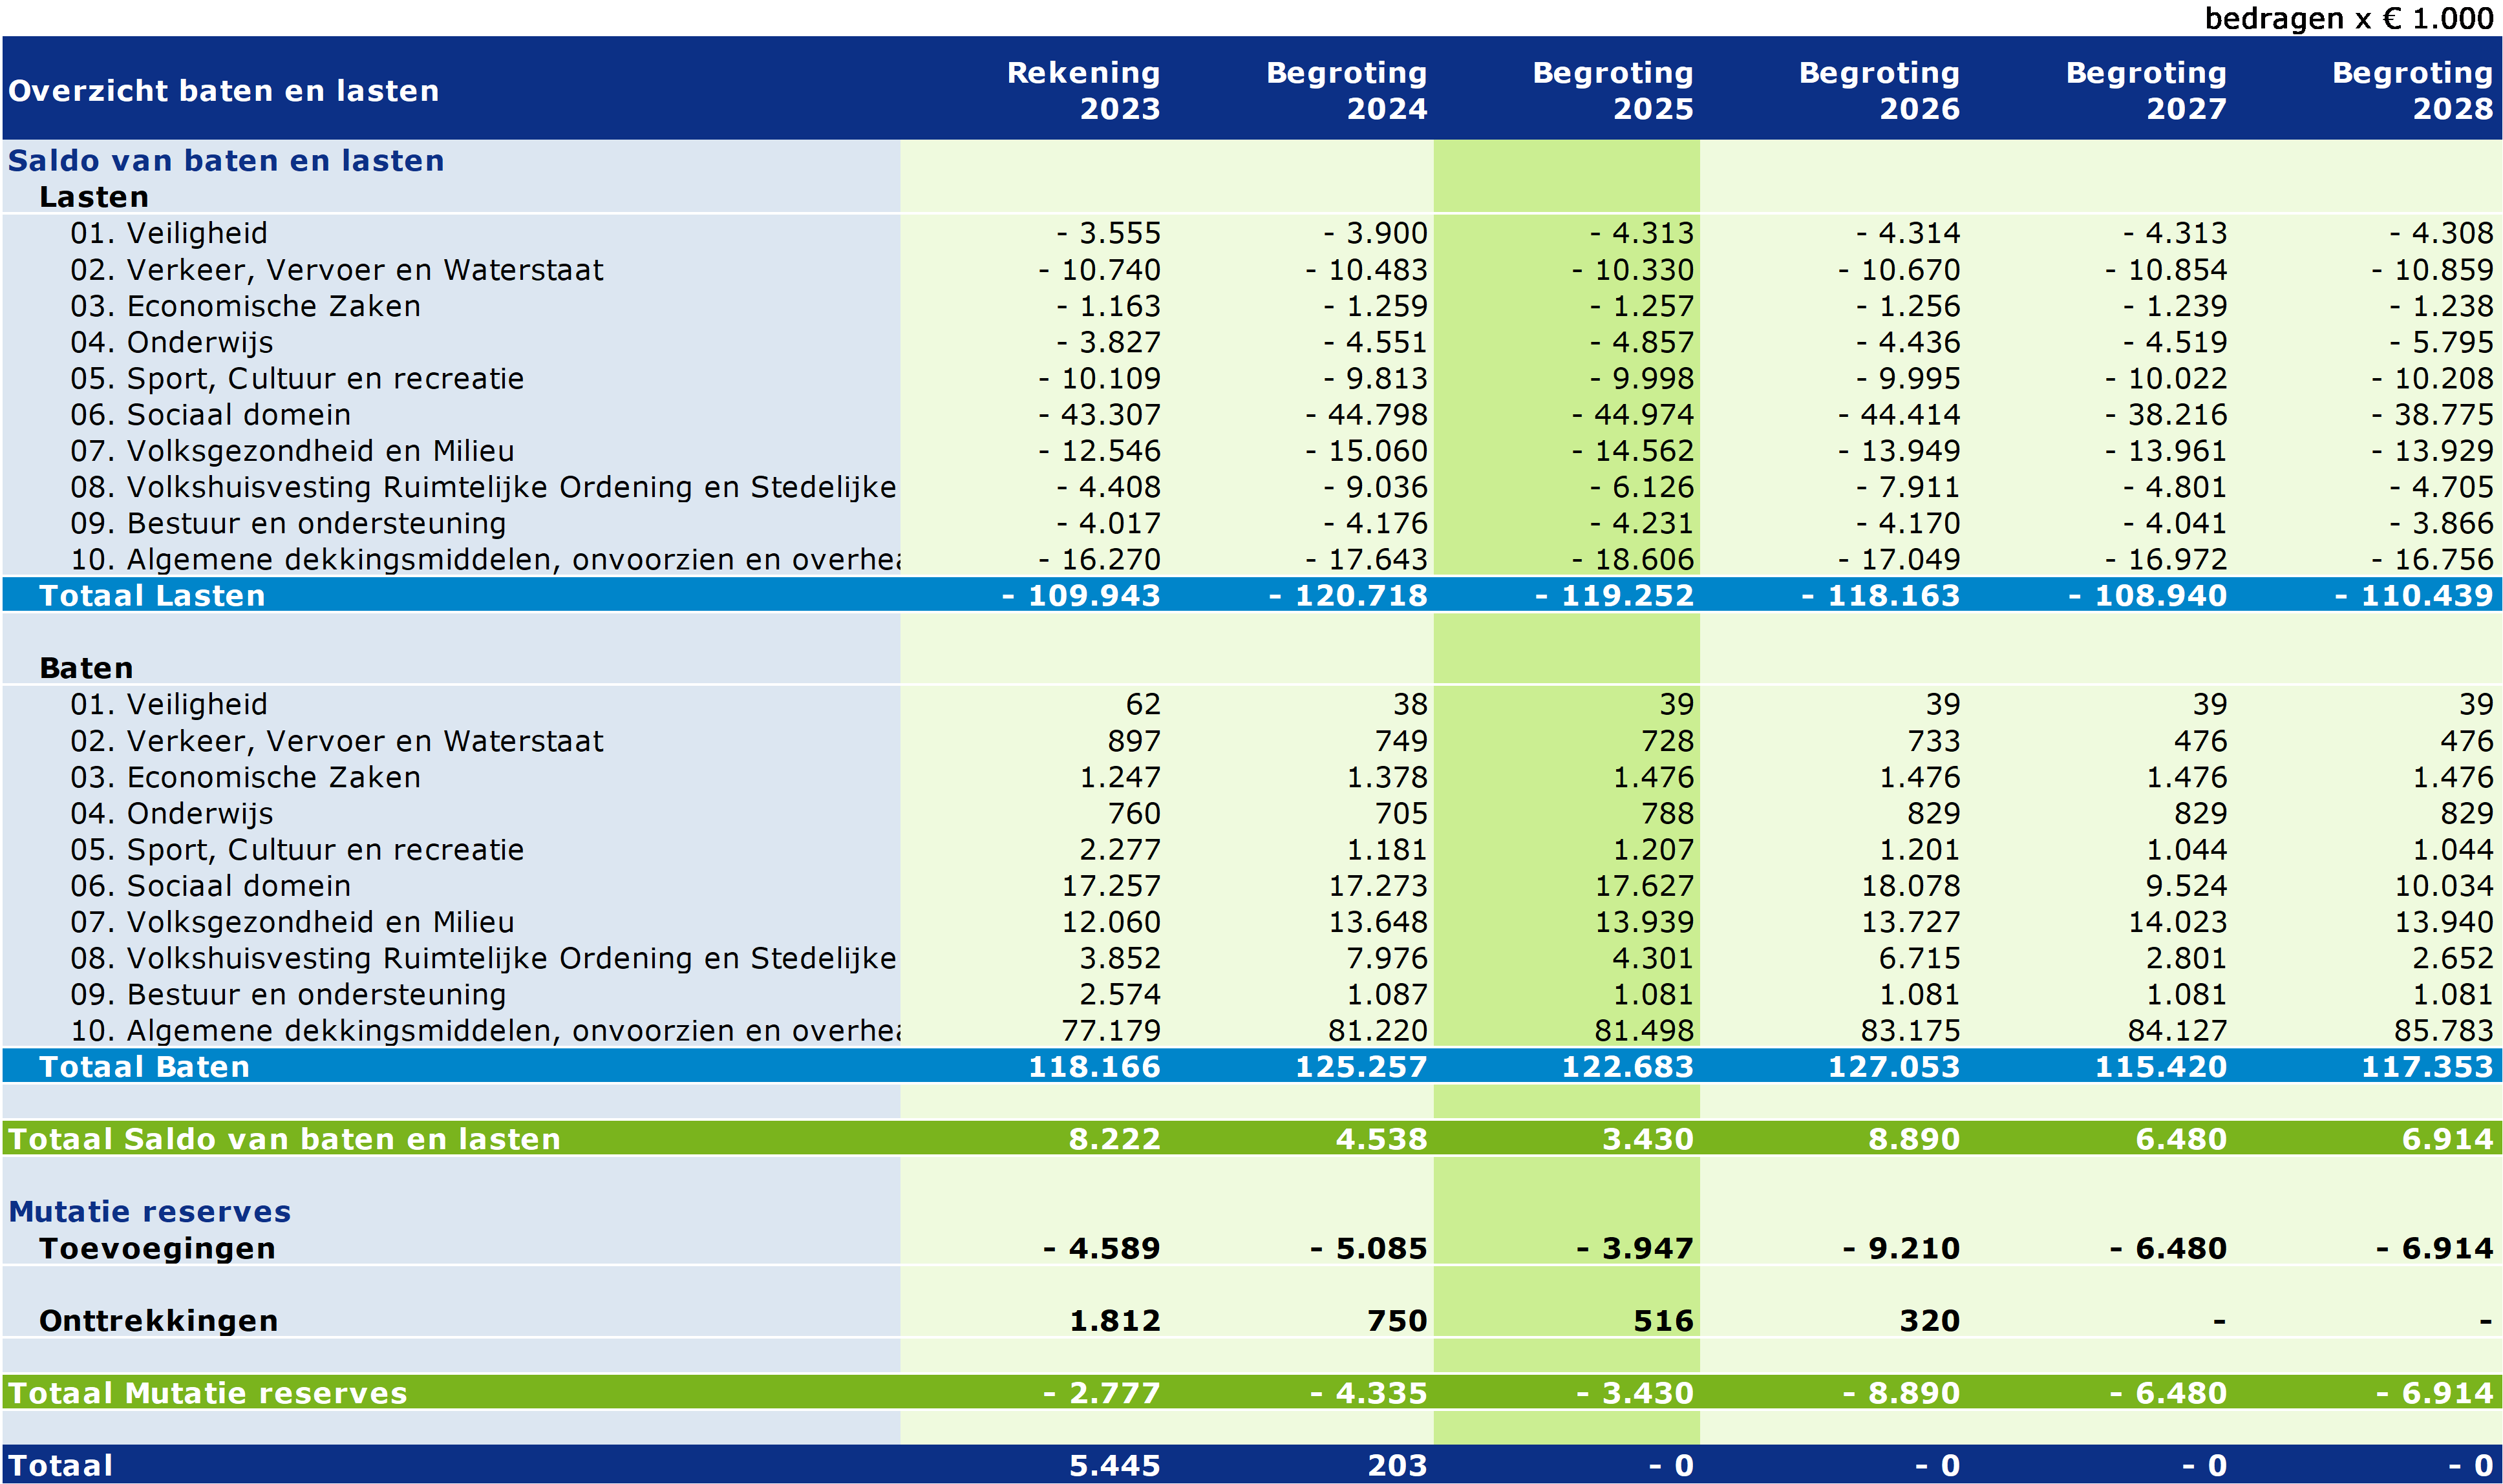This screenshot has width=2503, height=1484.
Task: Click Totaal Baten value '118.166'
Action: point(1094,1067)
